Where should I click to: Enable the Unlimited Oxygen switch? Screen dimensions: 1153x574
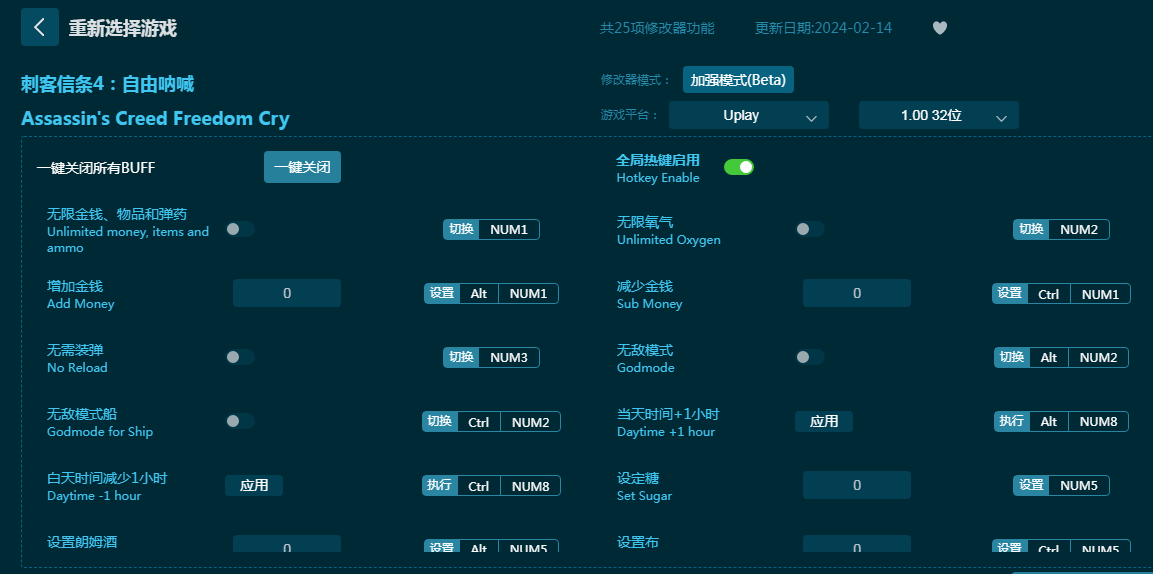point(810,229)
